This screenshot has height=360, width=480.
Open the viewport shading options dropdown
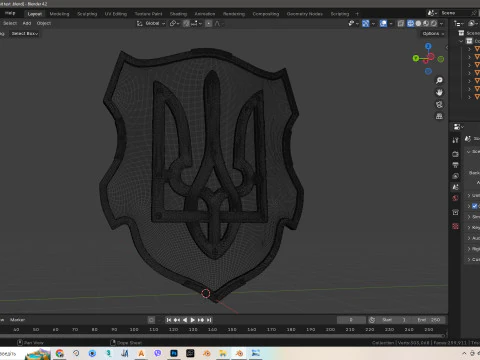442,23
